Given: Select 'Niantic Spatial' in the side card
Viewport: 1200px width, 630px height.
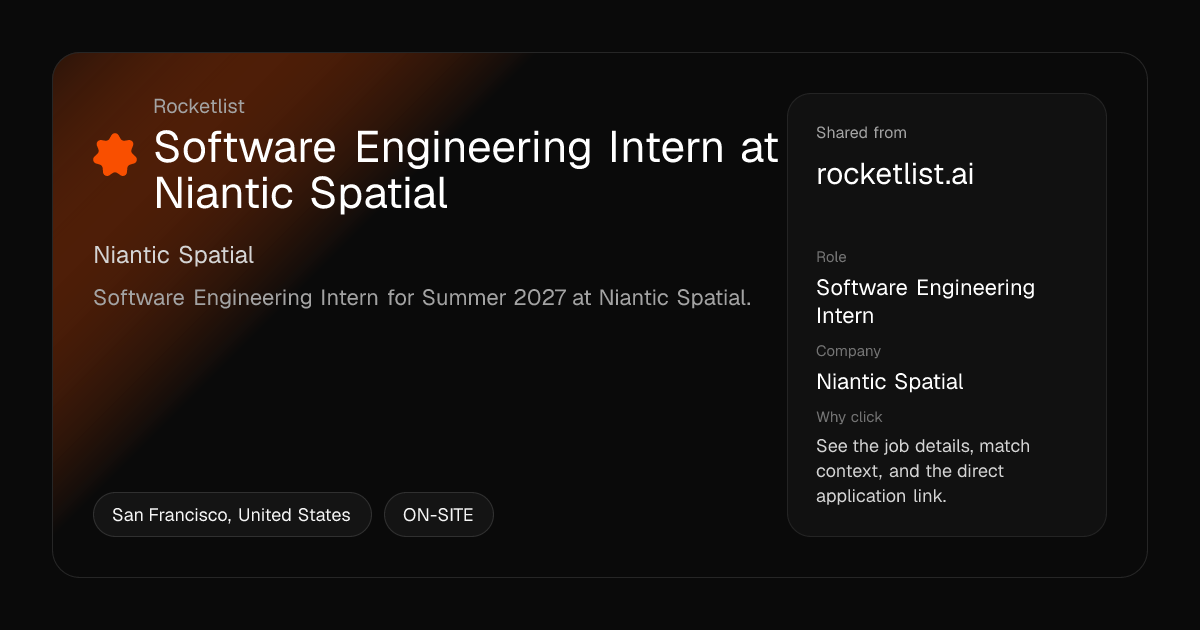Looking at the screenshot, I should point(890,381).
